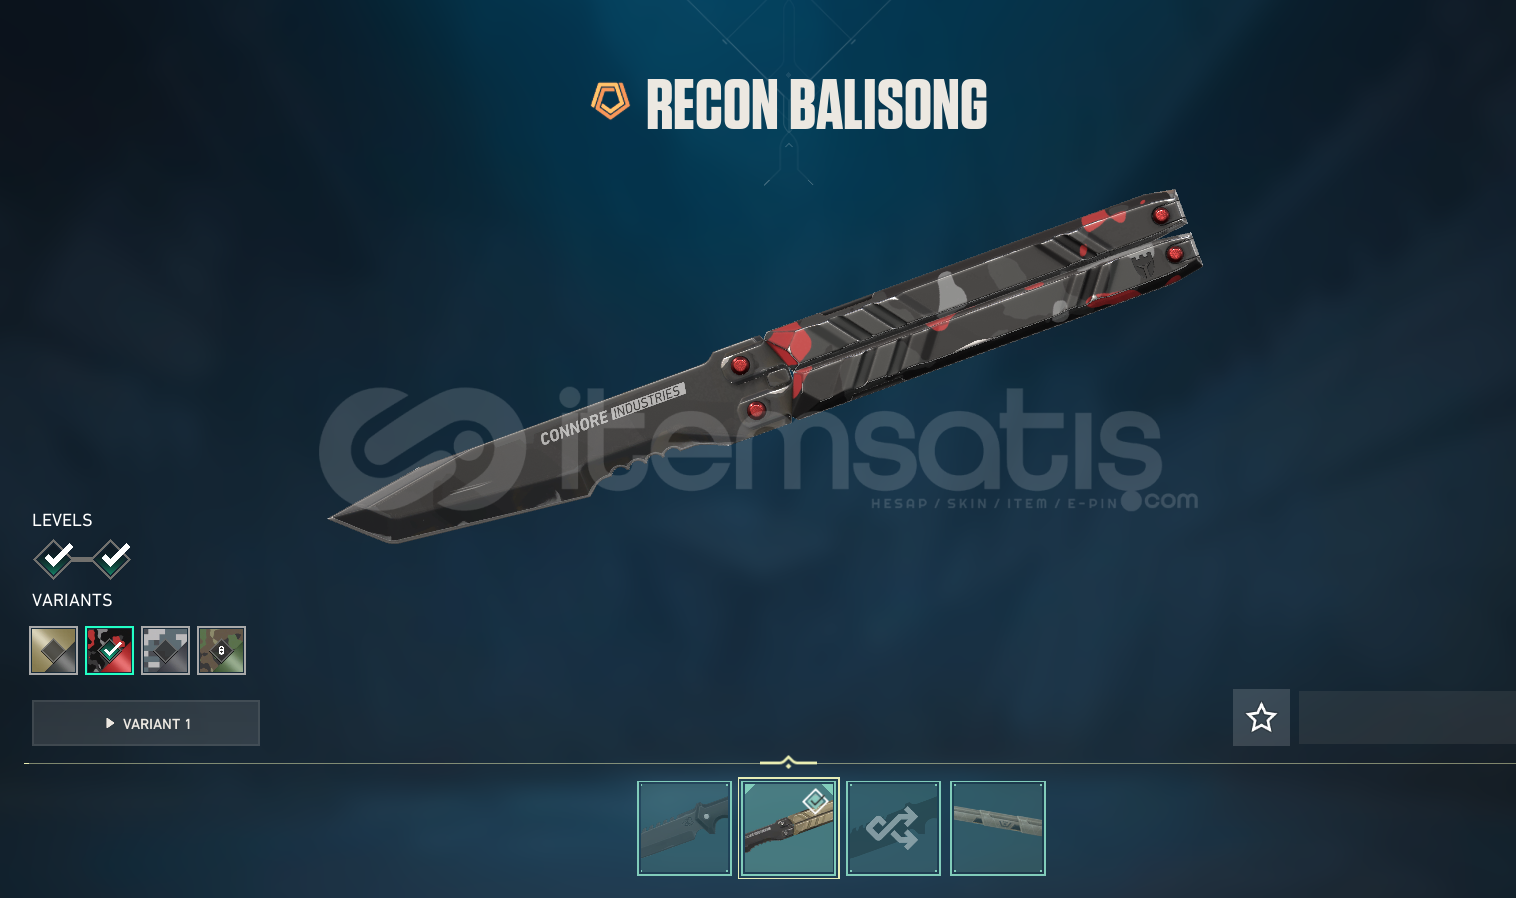The height and width of the screenshot is (898, 1516).
Task: Click the balisong knife 3D preview
Action: [x=766, y=367]
